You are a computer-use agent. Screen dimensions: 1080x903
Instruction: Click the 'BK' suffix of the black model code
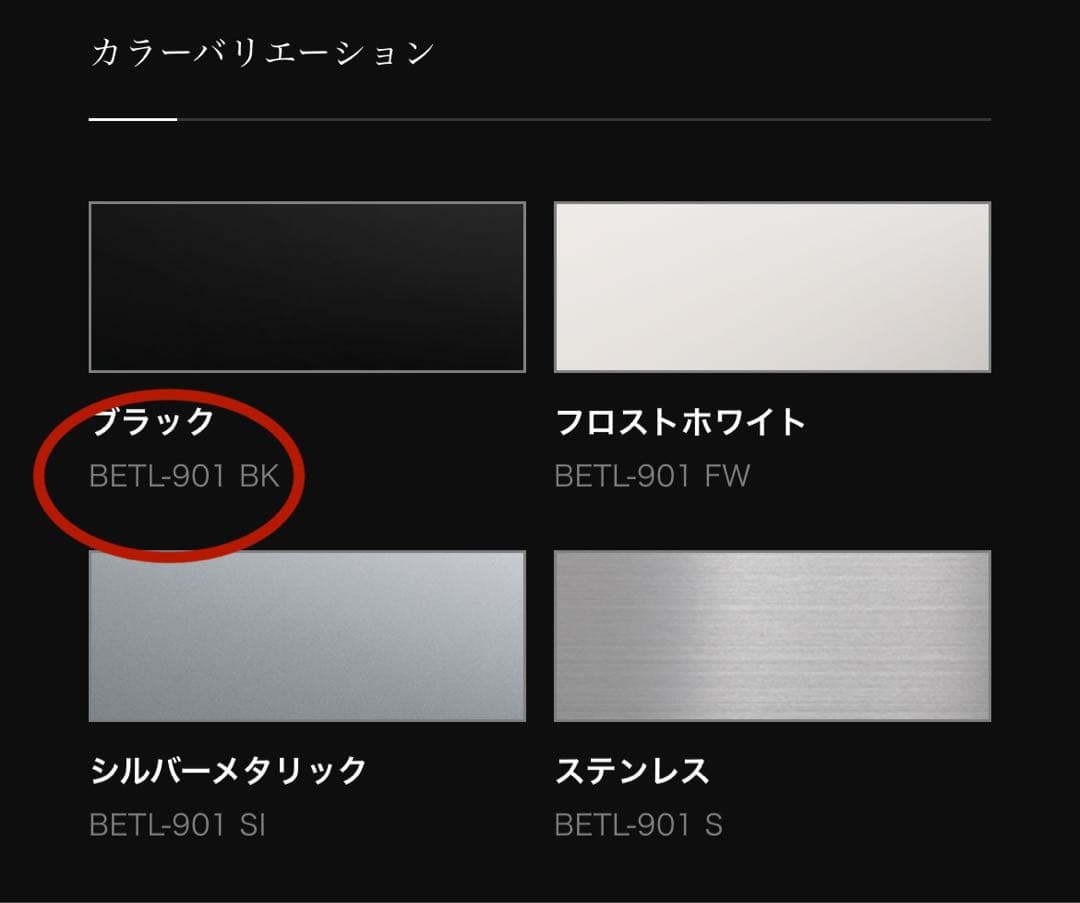point(260,476)
